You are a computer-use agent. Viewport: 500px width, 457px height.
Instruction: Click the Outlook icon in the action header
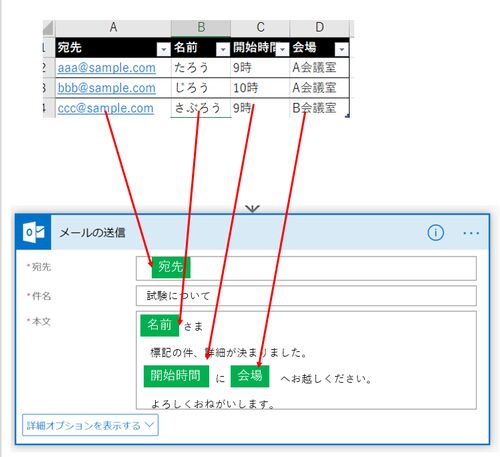click(33, 232)
